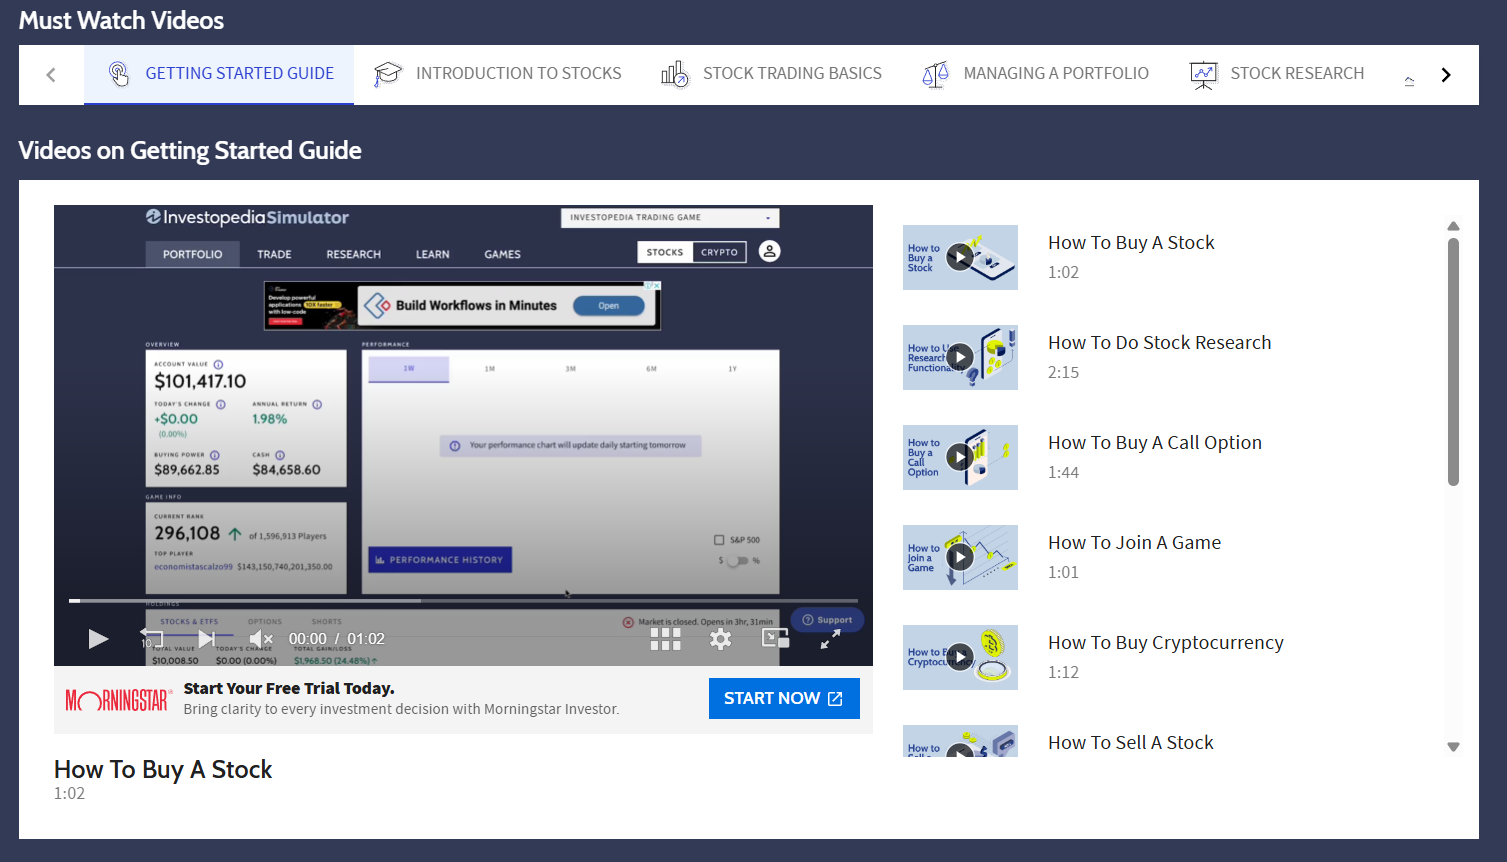Rewind the video 10 seconds
1507x862 pixels.
[151, 639]
